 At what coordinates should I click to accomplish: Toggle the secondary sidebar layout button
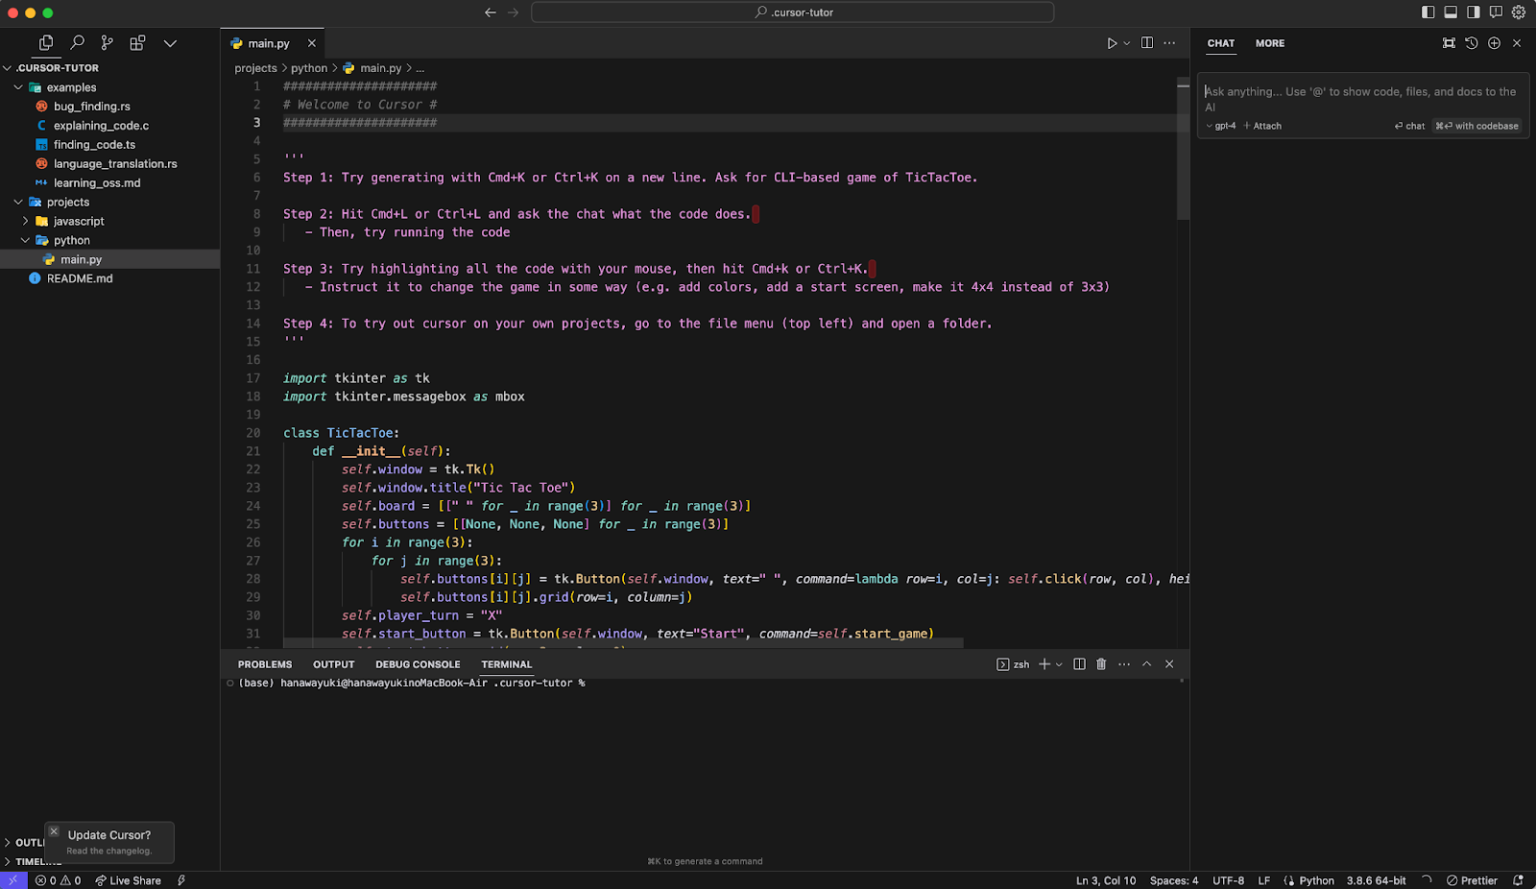(1473, 12)
